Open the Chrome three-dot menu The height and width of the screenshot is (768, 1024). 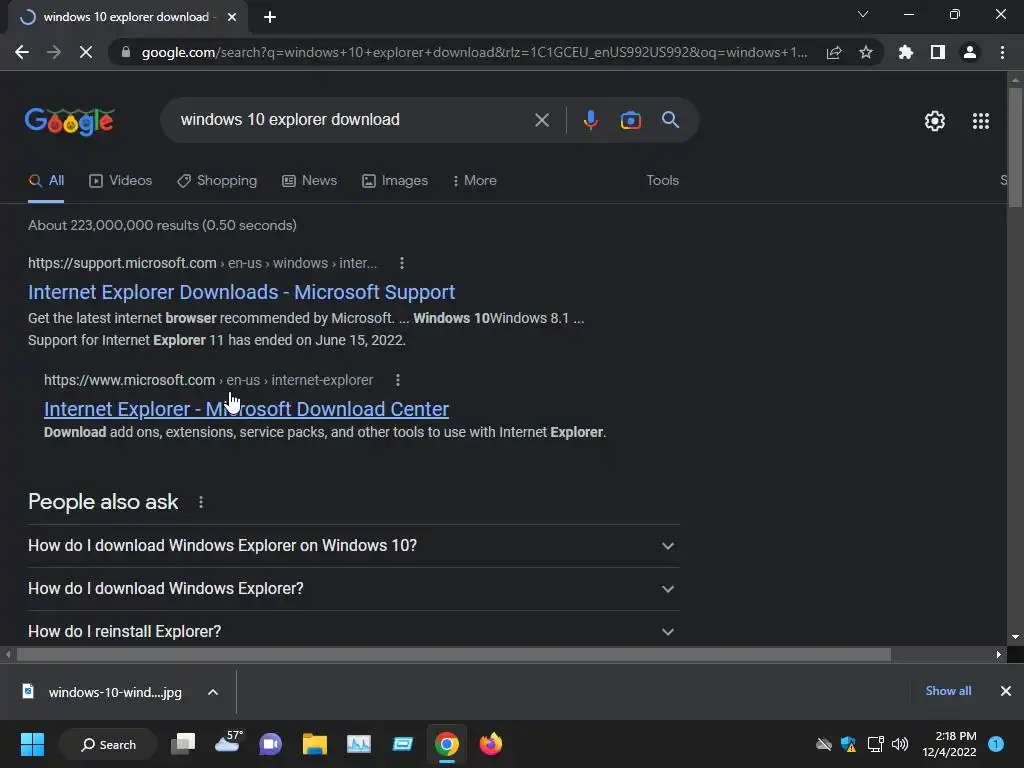pos(1002,52)
